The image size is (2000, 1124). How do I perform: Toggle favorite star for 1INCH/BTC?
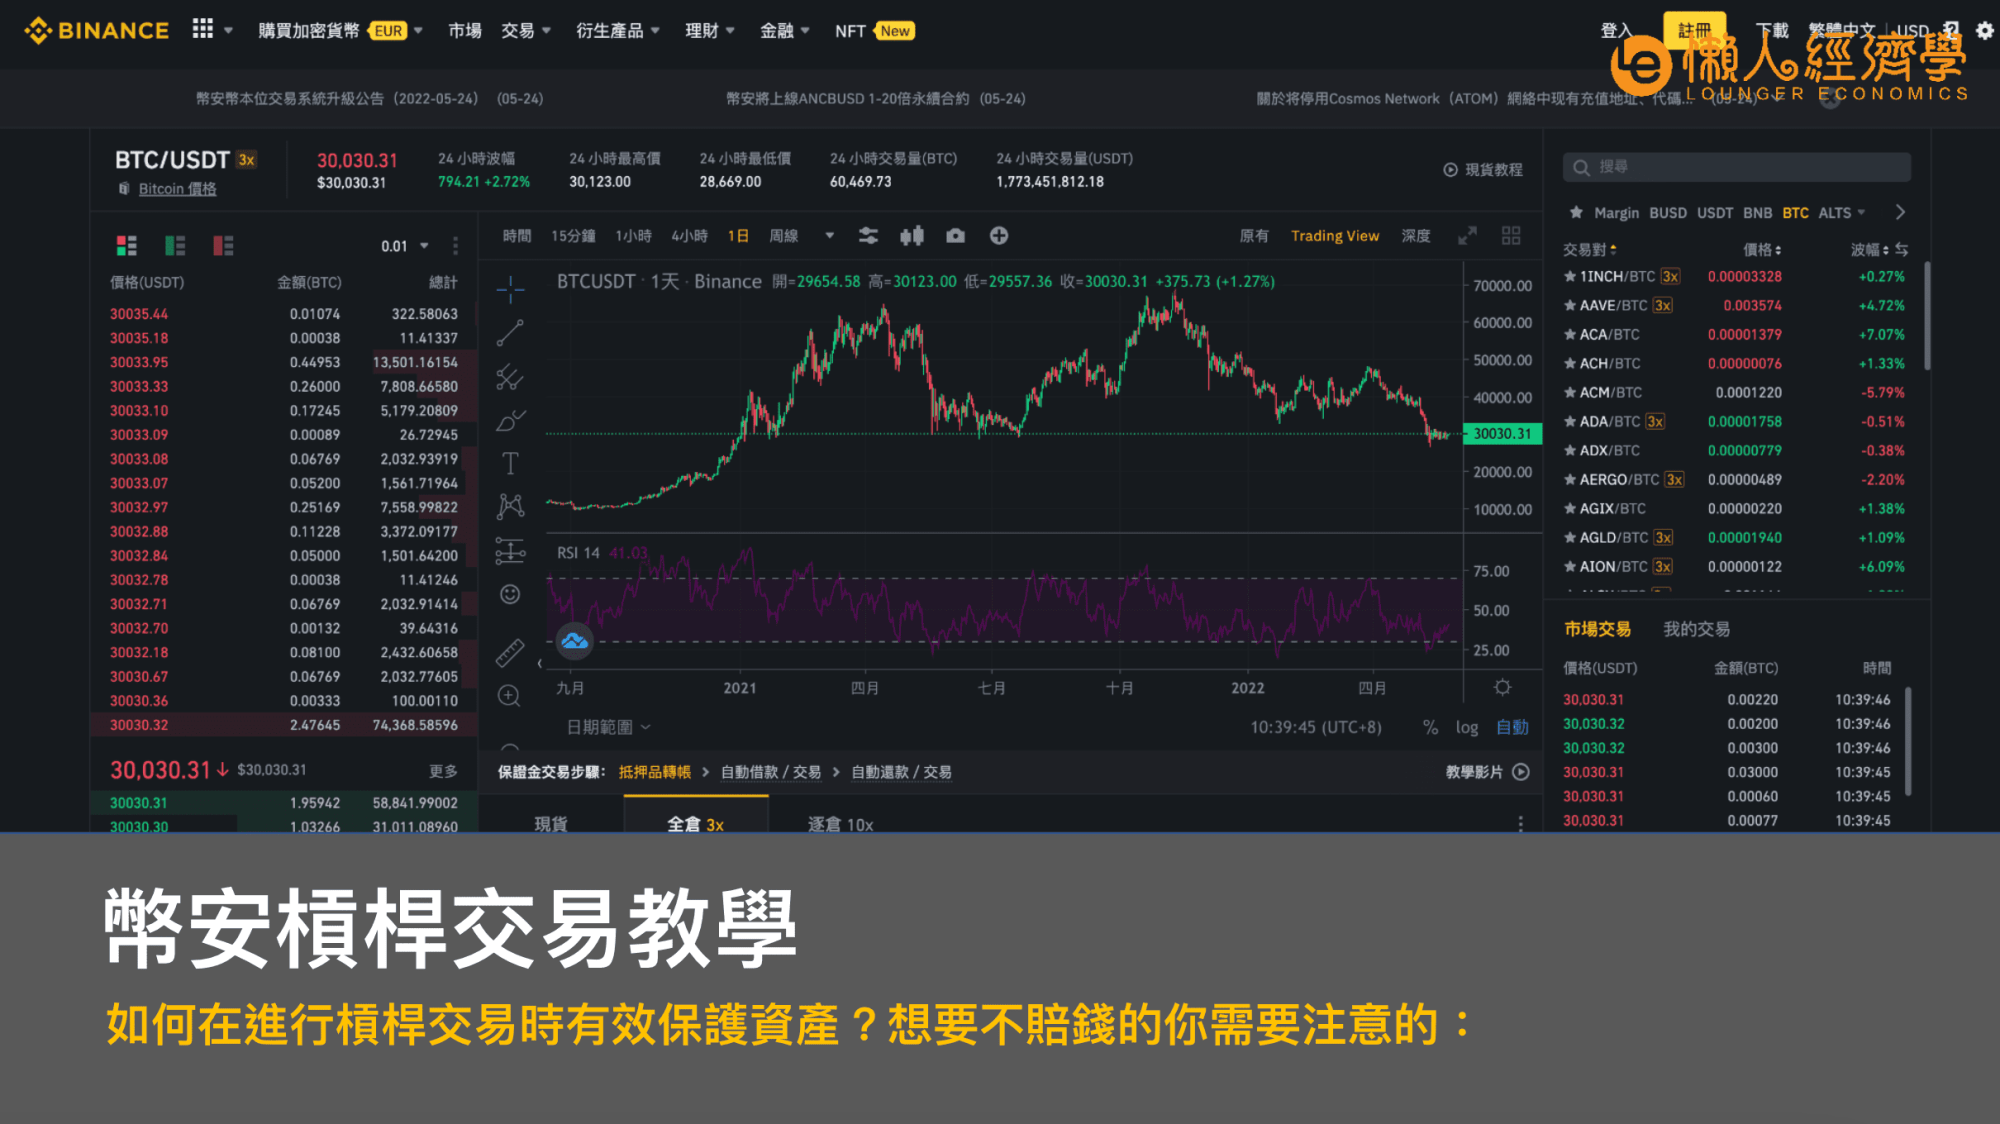1570,276
